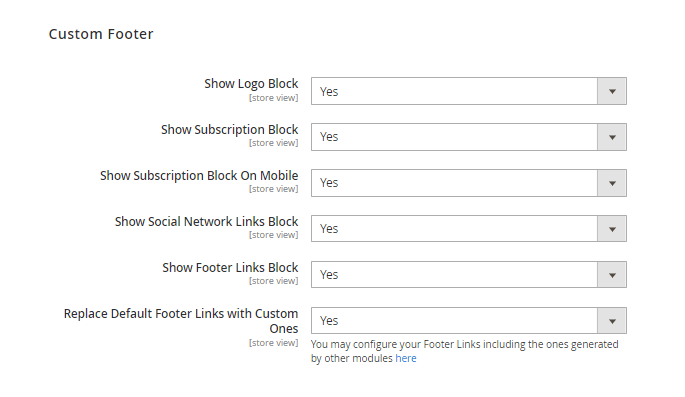This screenshot has height=397, width=685.
Task: Click the Show Logo Block label
Action: pyautogui.click(x=251, y=84)
